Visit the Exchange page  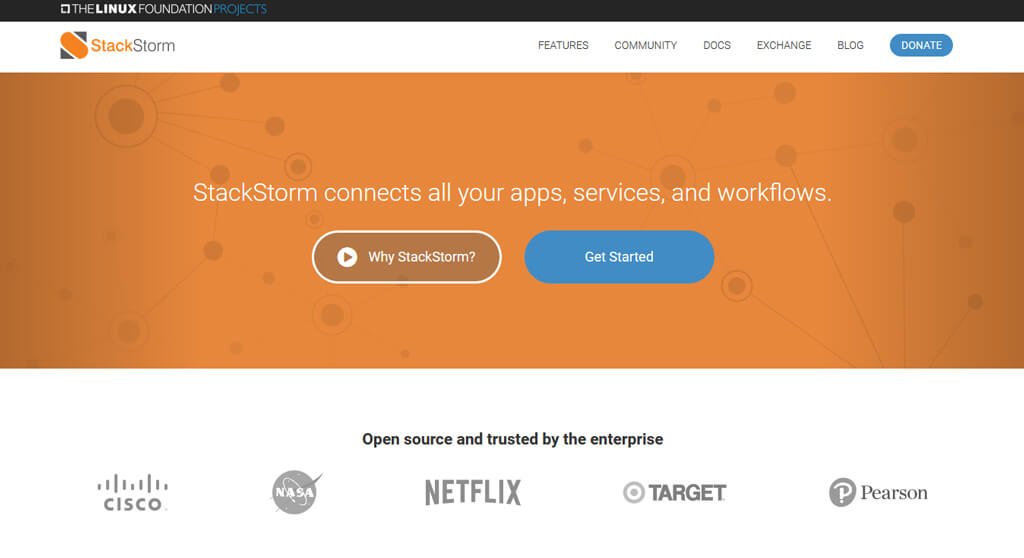click(784, 45)
